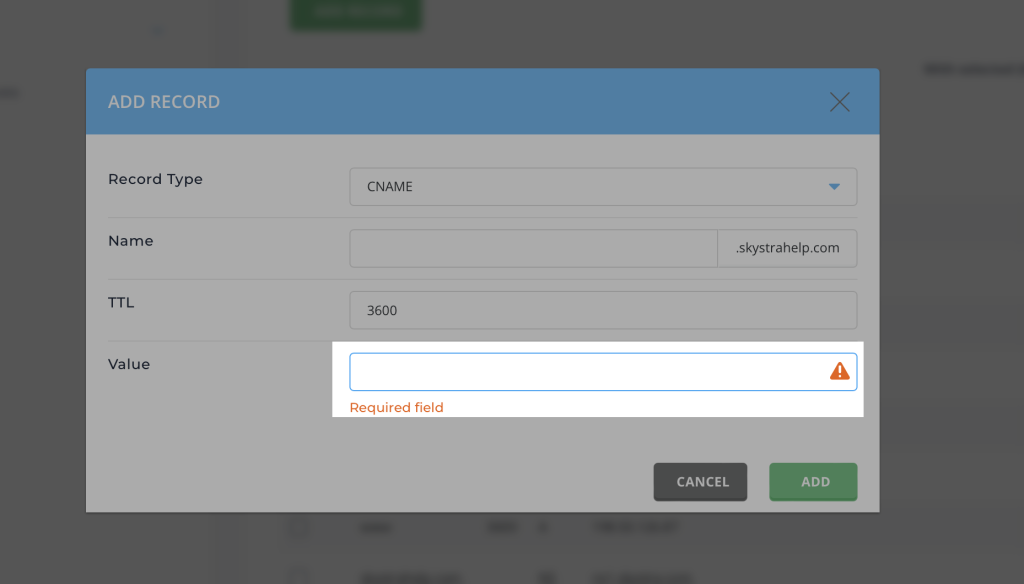
Task: Expand the Record Type dropdown arrow
Action: tap(834, 187)
